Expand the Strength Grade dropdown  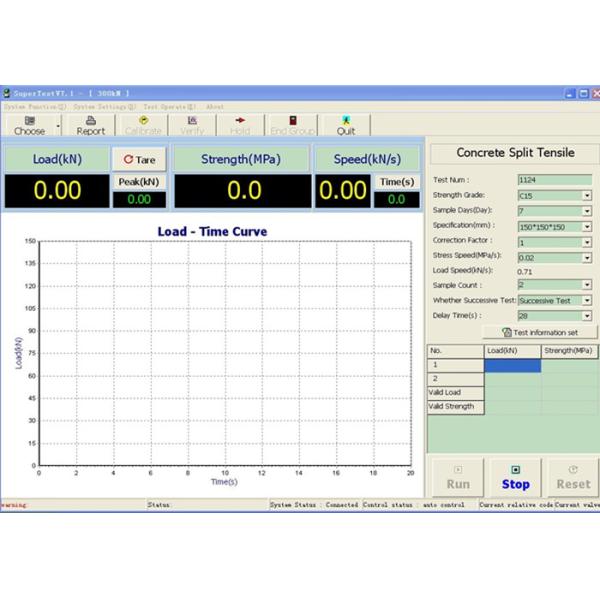587,196
